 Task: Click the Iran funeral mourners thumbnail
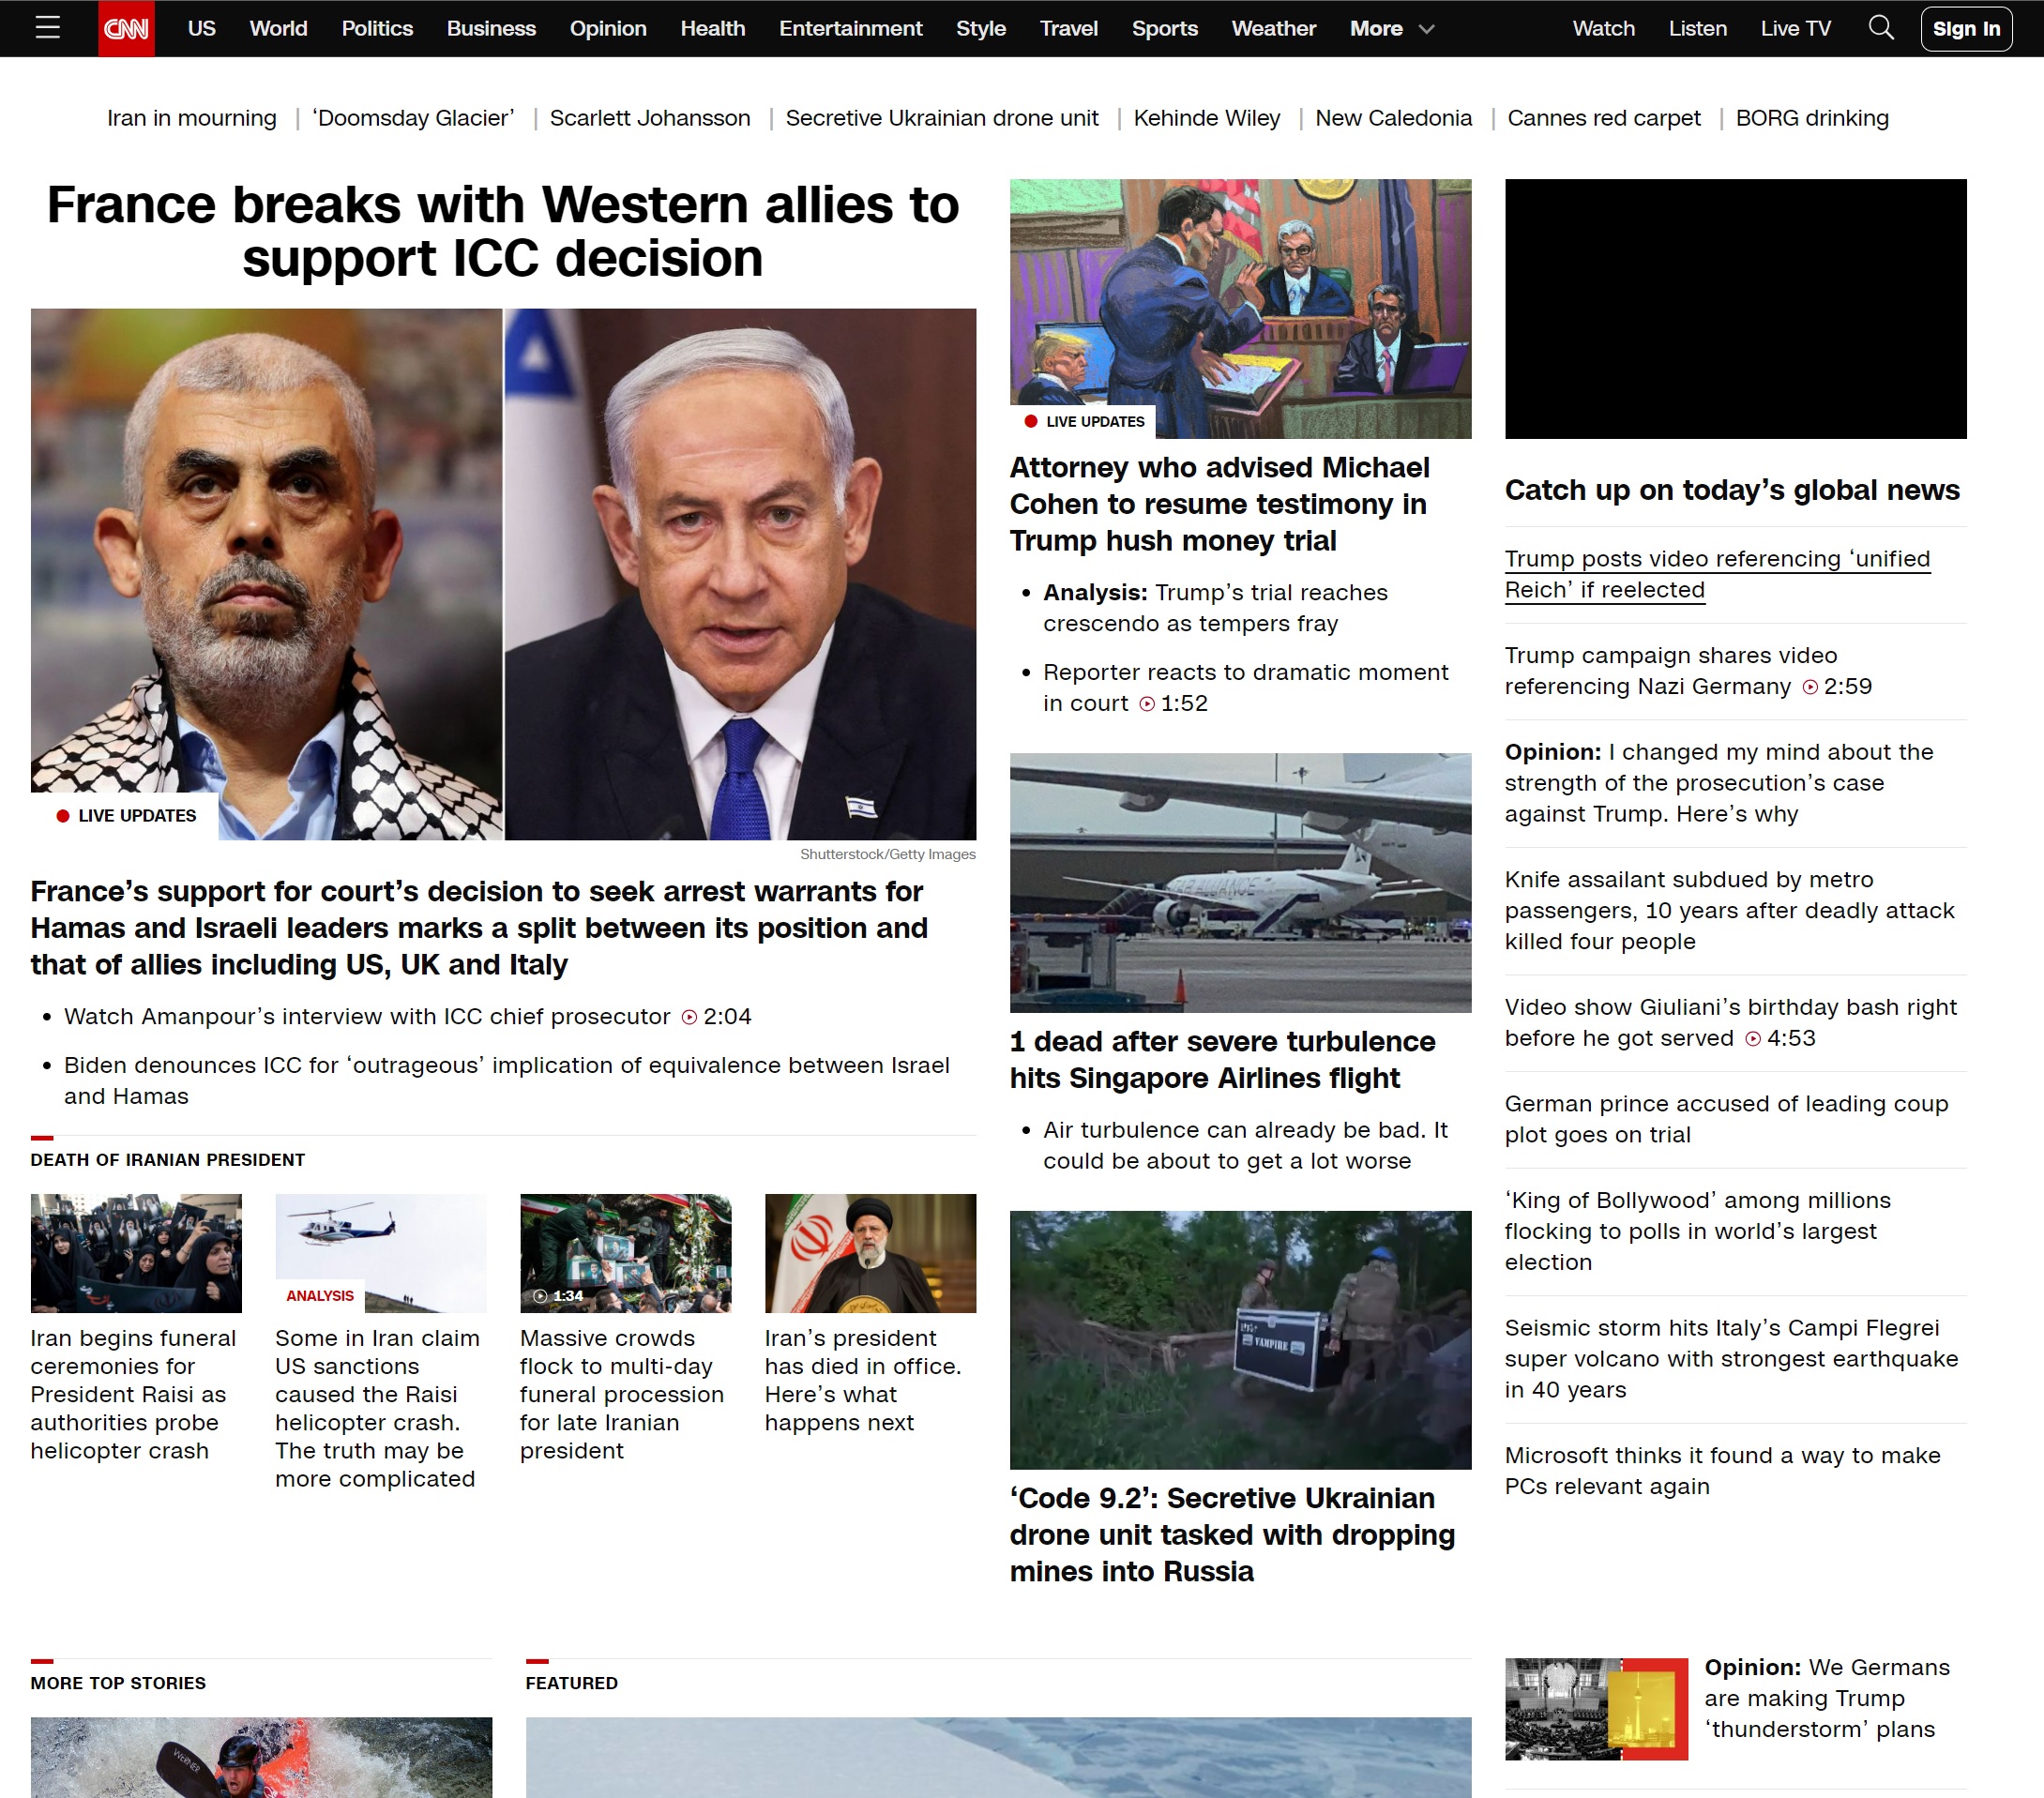136,1252
